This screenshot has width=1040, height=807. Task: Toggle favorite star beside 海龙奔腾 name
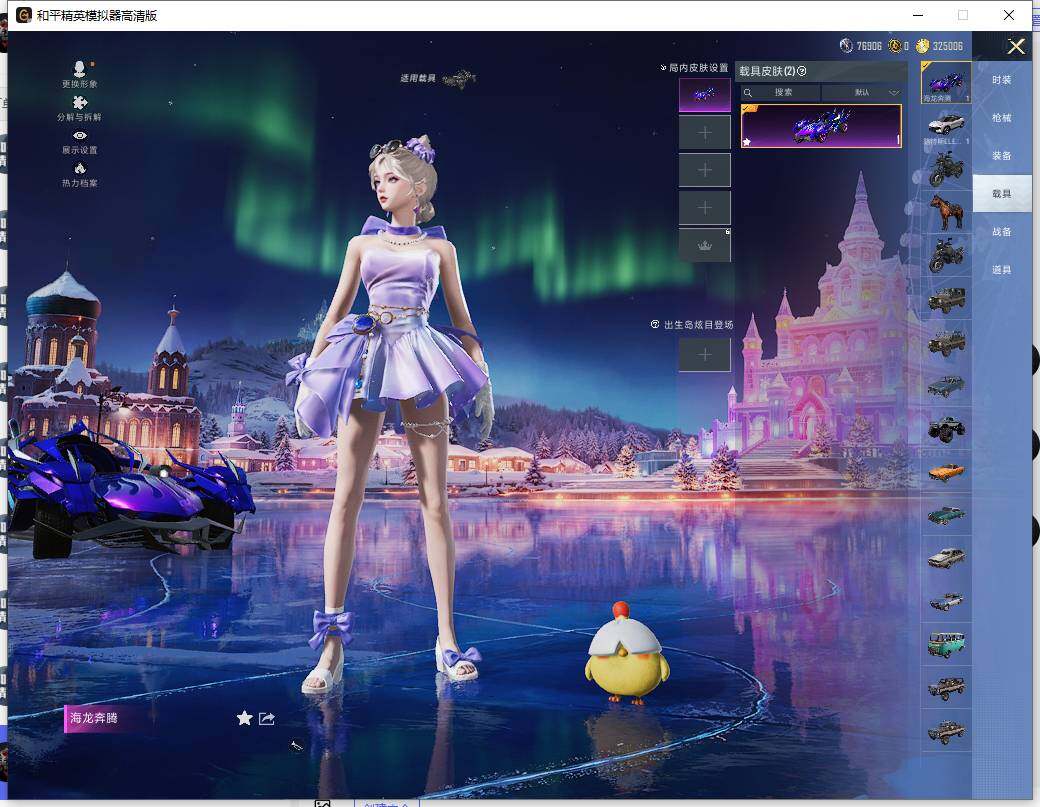tap(244, 718)
